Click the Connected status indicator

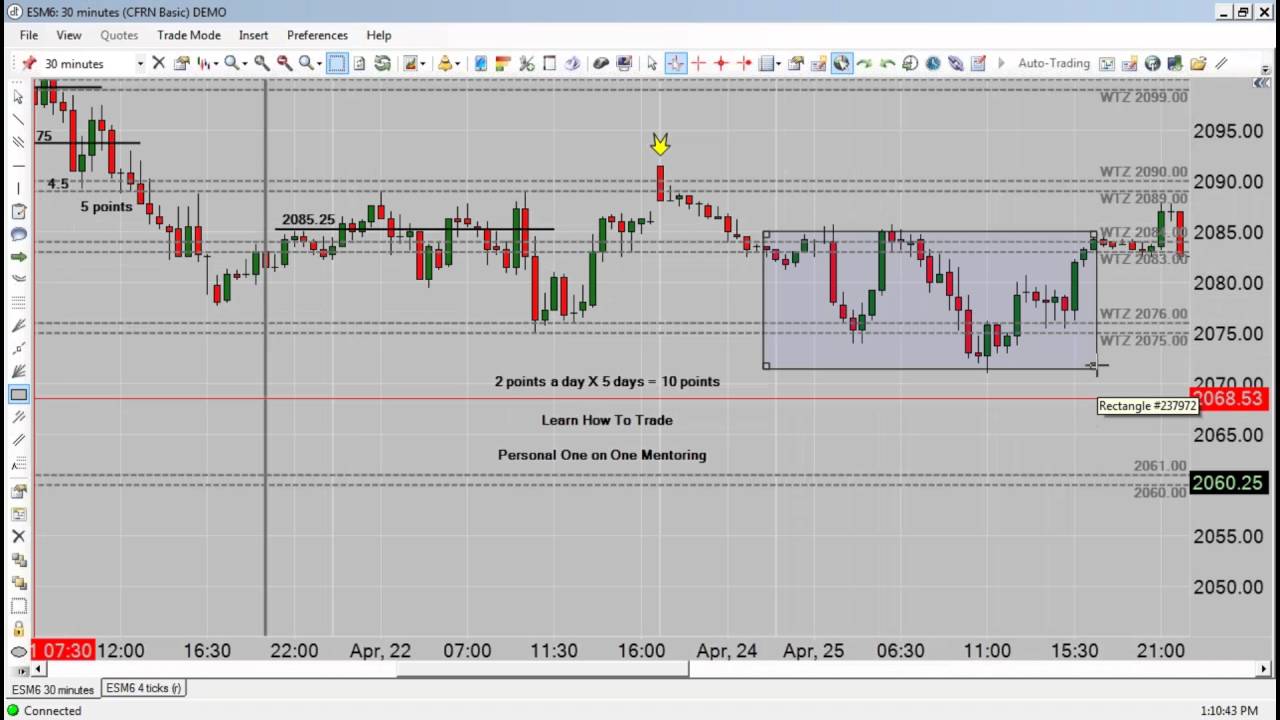[x=44, y=711]
